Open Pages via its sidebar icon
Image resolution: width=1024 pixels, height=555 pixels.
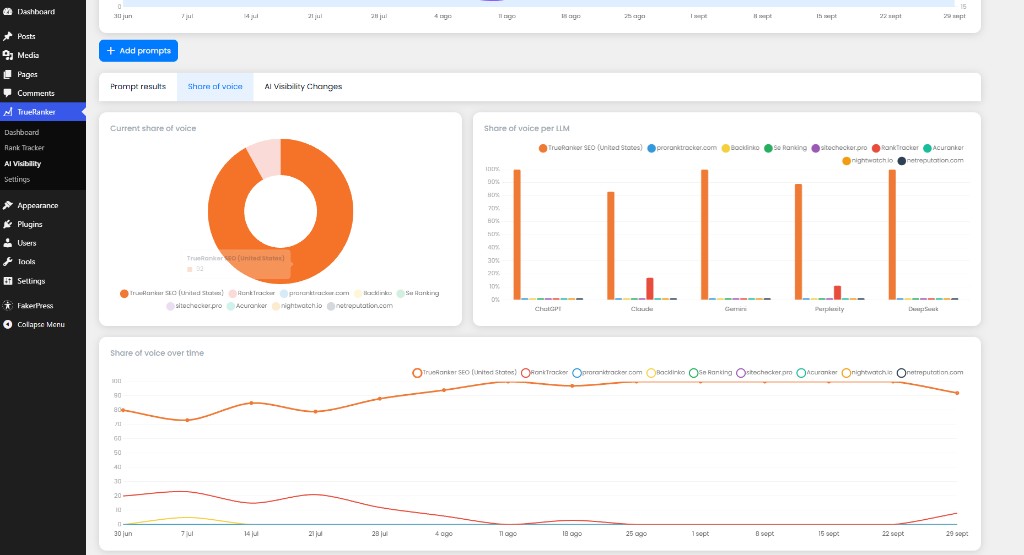coord(8,74)
